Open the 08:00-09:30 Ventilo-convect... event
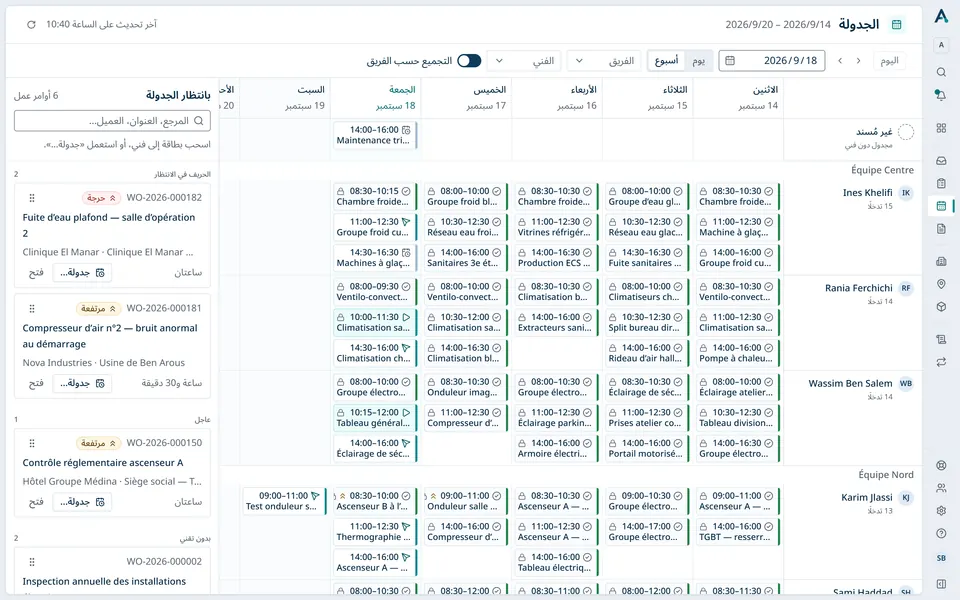The height and width of the screenshot is (600, 960). tap(375, 291)
